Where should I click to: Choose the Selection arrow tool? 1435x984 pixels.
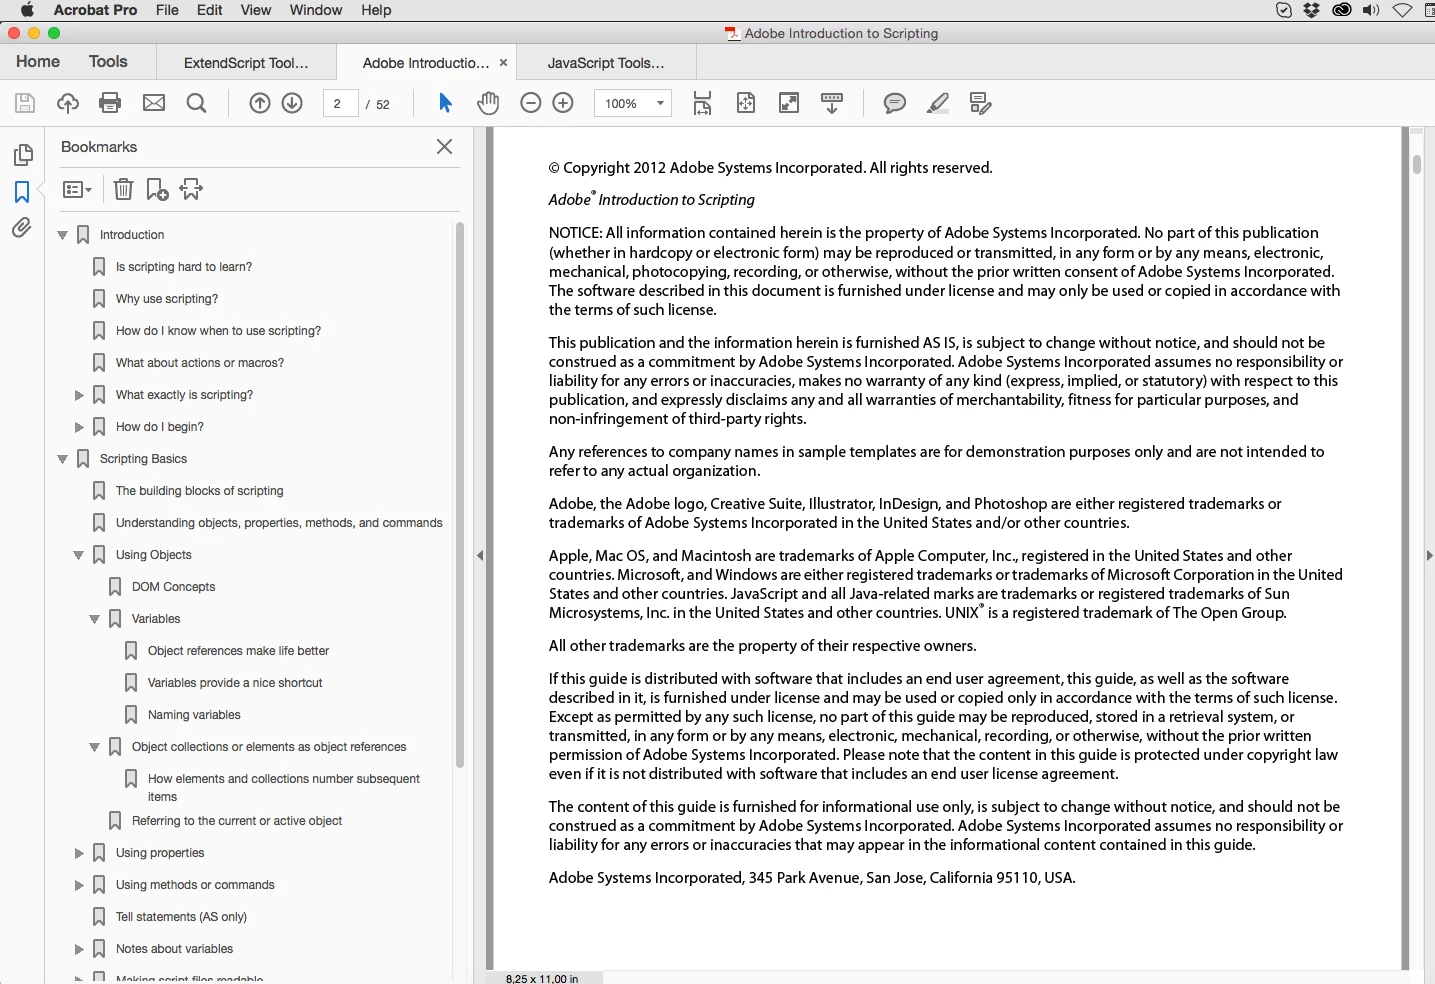(x=446, y=103)
